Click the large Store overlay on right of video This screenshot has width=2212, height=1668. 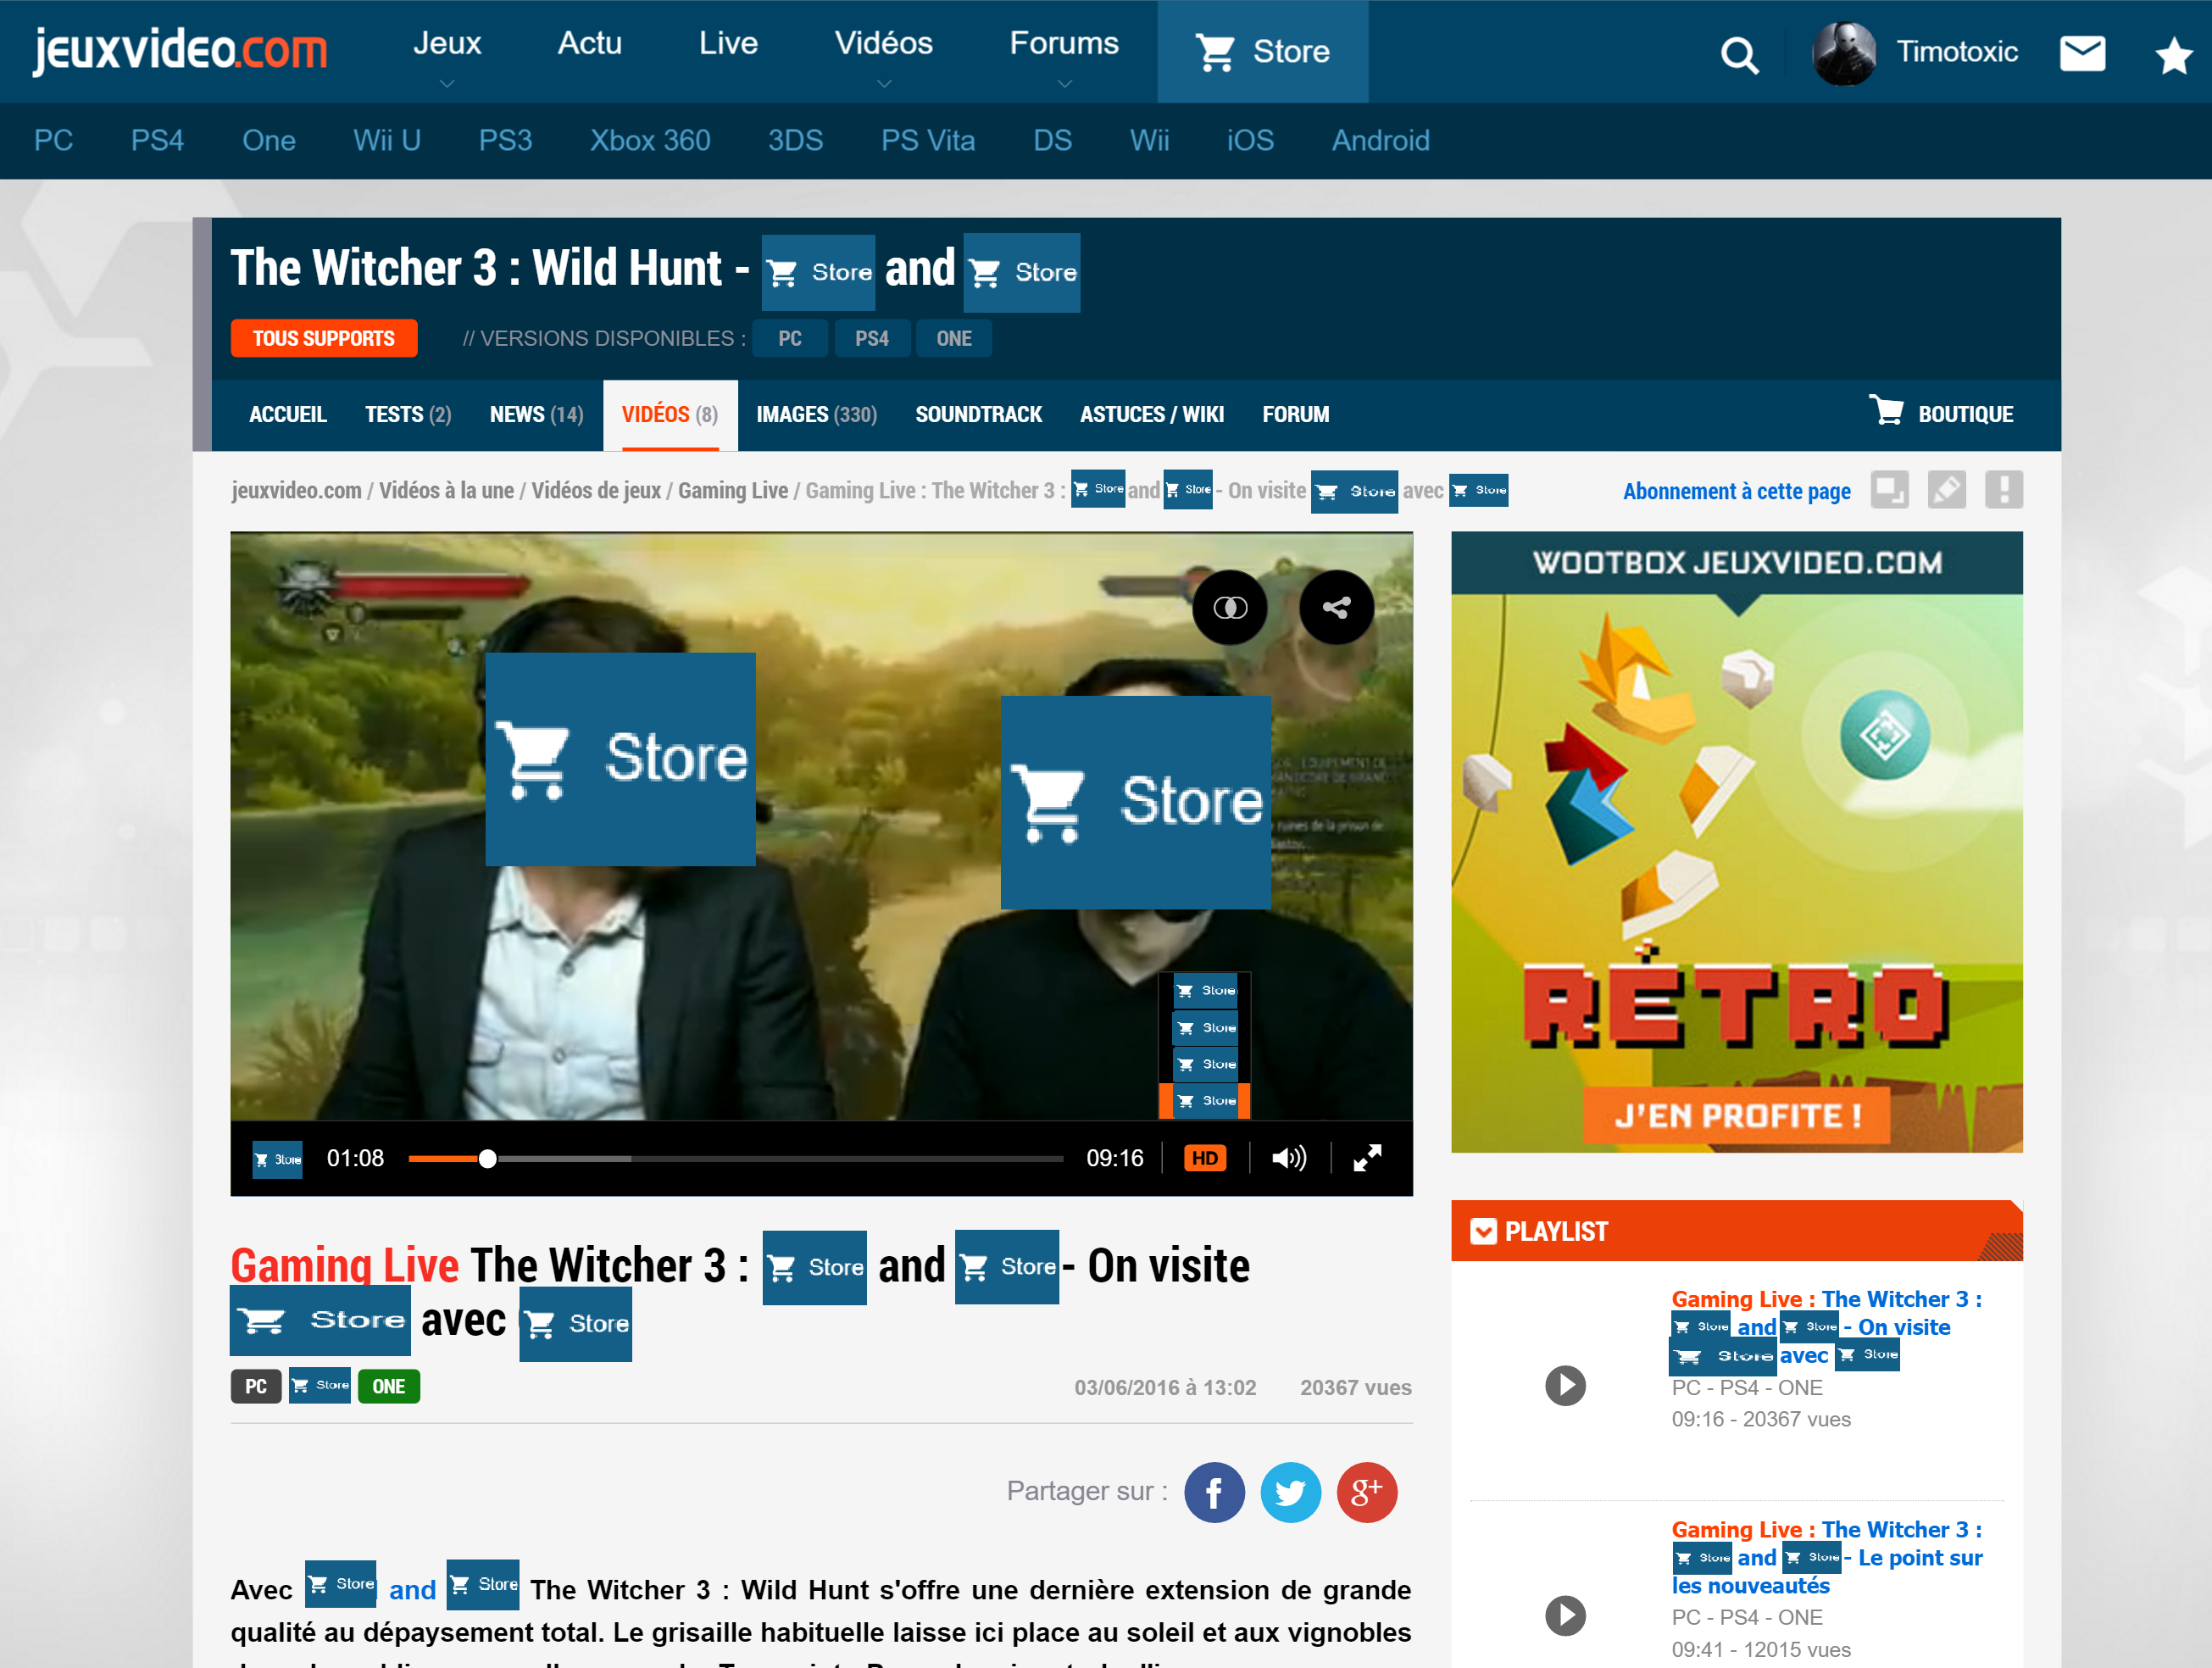coord(1135,802)
